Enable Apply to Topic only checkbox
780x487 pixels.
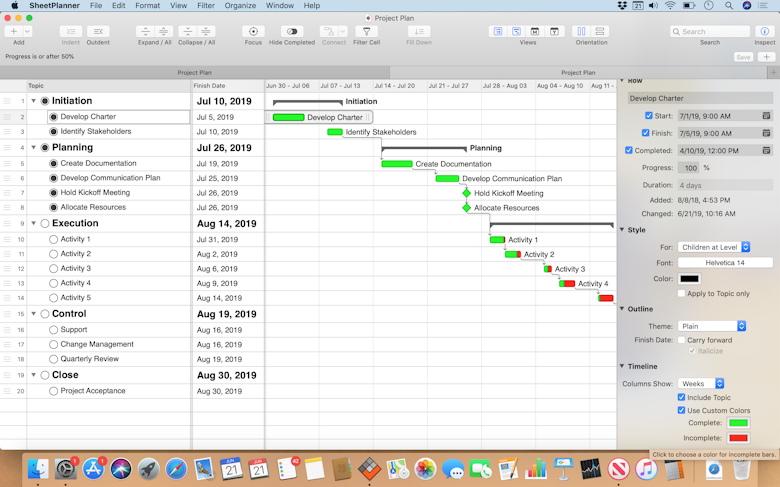[x=682, y=293]
